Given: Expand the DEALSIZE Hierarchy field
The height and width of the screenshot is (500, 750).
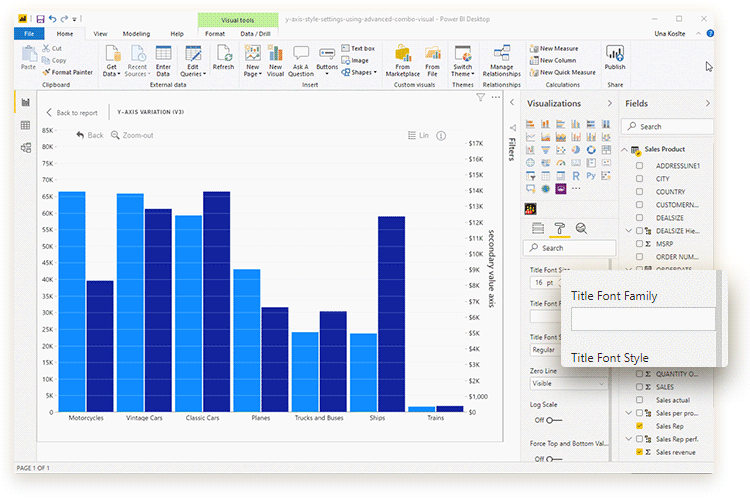Looking at the screenshot, I should tap(629, 231).
